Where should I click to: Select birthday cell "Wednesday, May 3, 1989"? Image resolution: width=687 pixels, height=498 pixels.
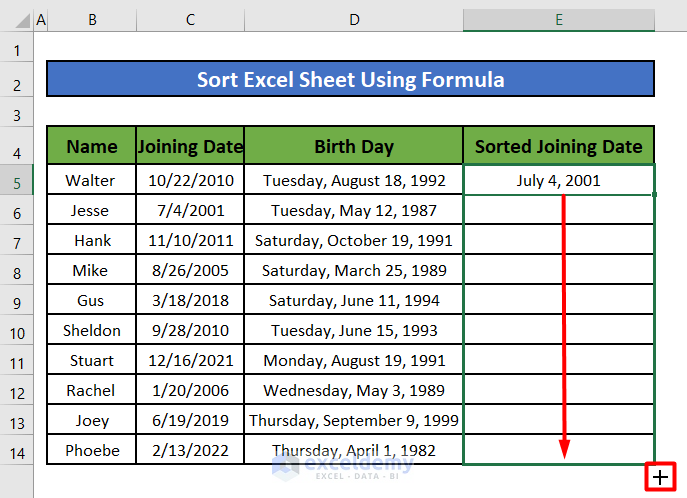[x=354, y=391]
